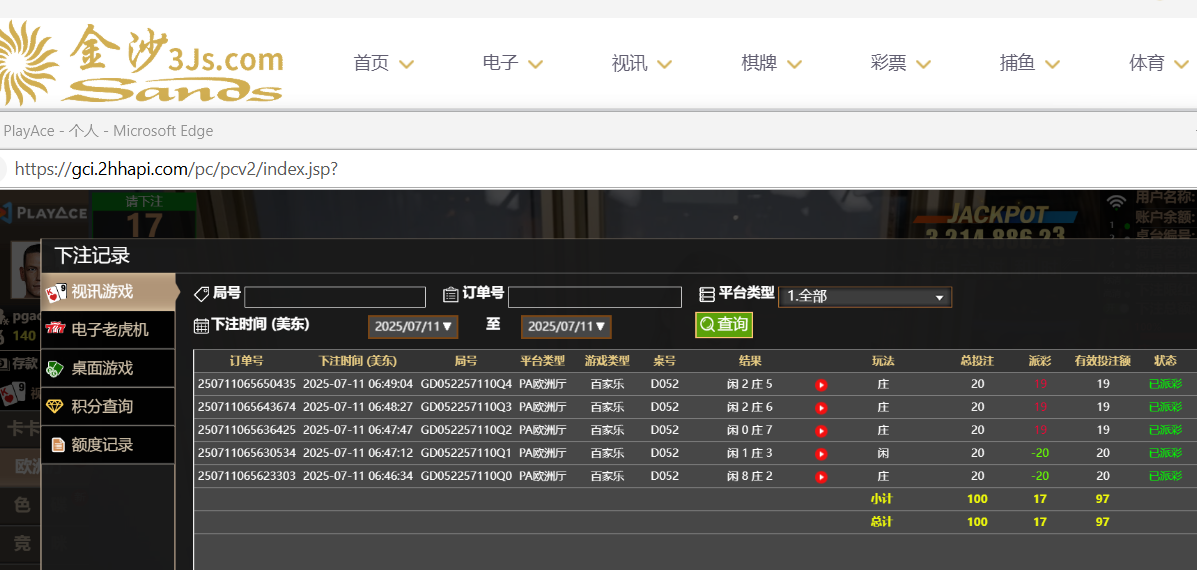This screenshot has width=1197, height=570.
Task: Select the 额度记录 sidebar tab
Action: 108,444
